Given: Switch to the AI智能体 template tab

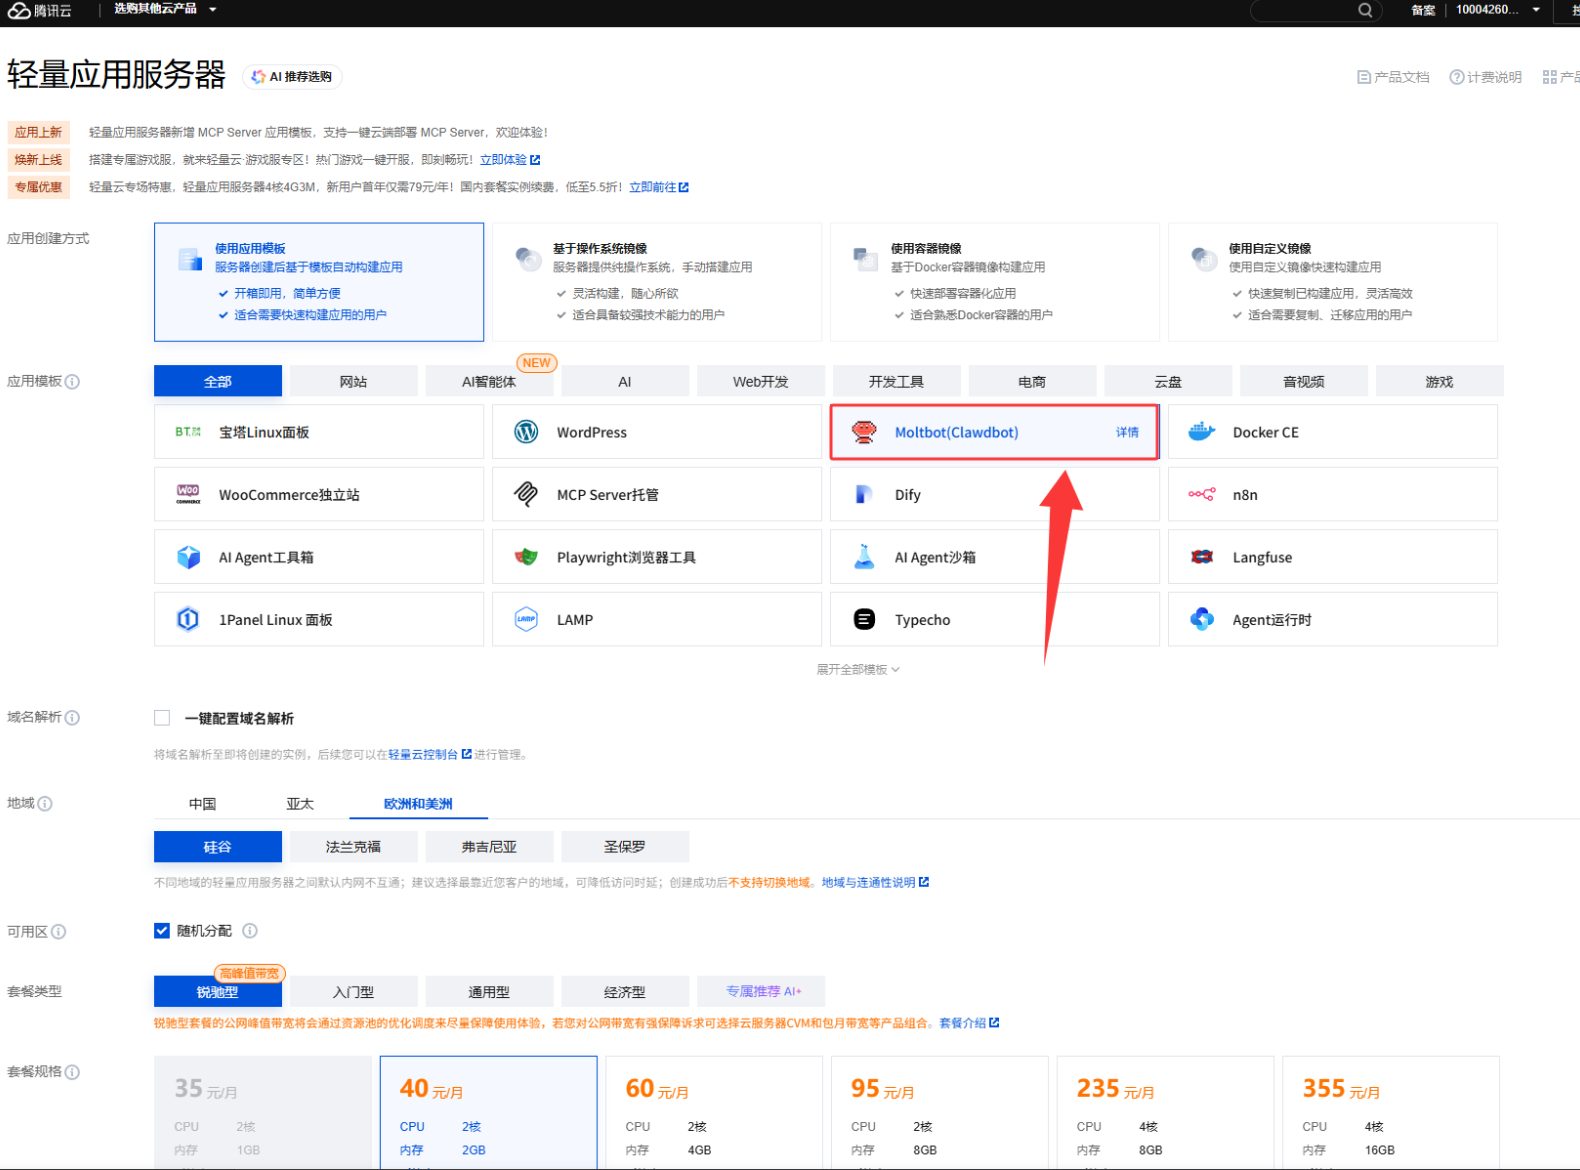Looking at the screenshot, I should pos(489,381).
